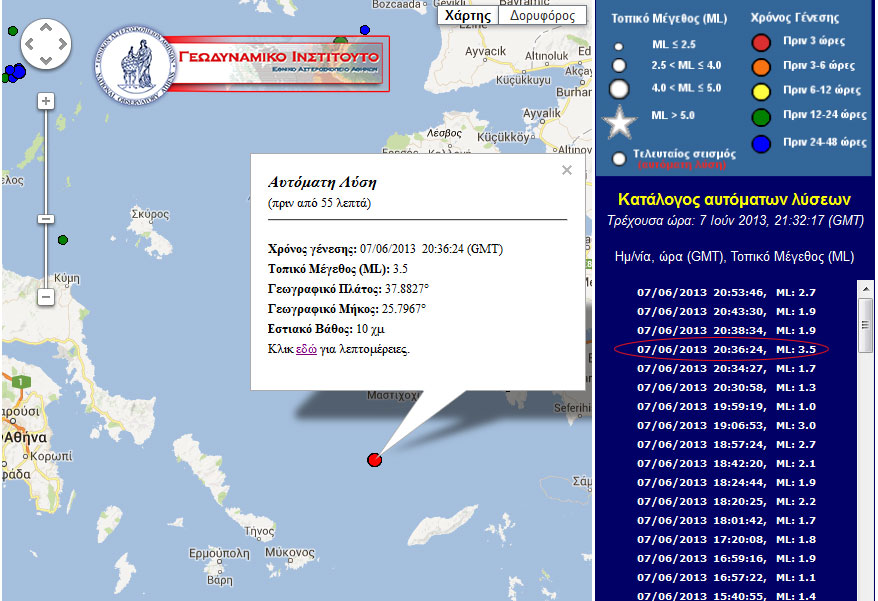Click the white star ML > 5.0 legend icon
Image resolution: width=878 pixels, height=601 pixels.
(620, 122)
